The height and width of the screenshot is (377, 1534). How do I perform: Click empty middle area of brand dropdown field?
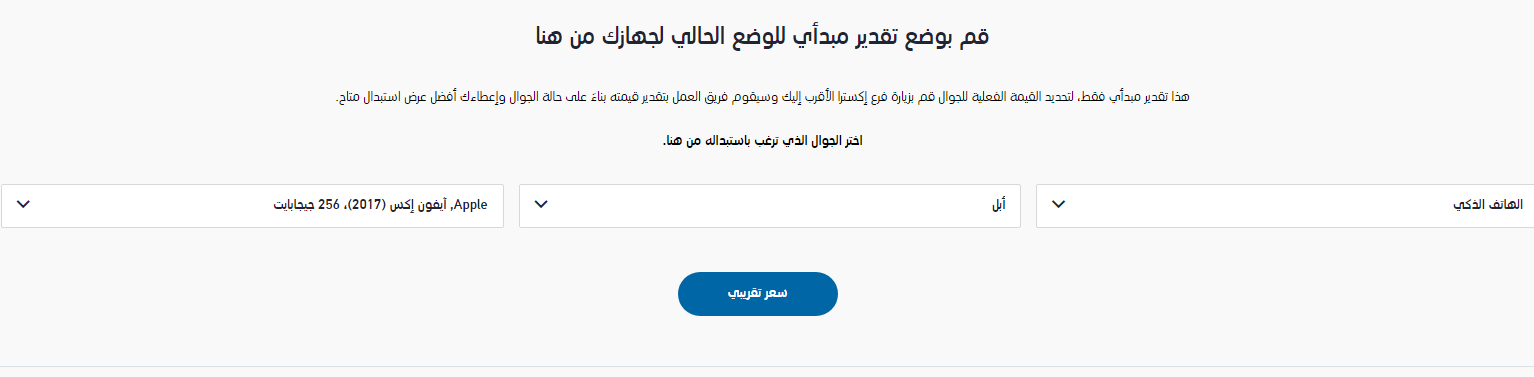pos(770,206)
